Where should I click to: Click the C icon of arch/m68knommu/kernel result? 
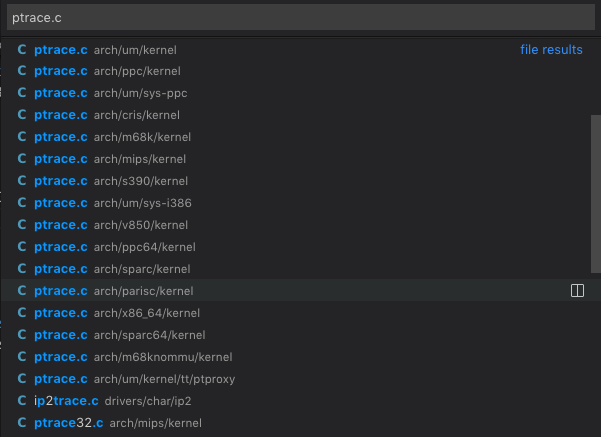click(x=22, y=356)
